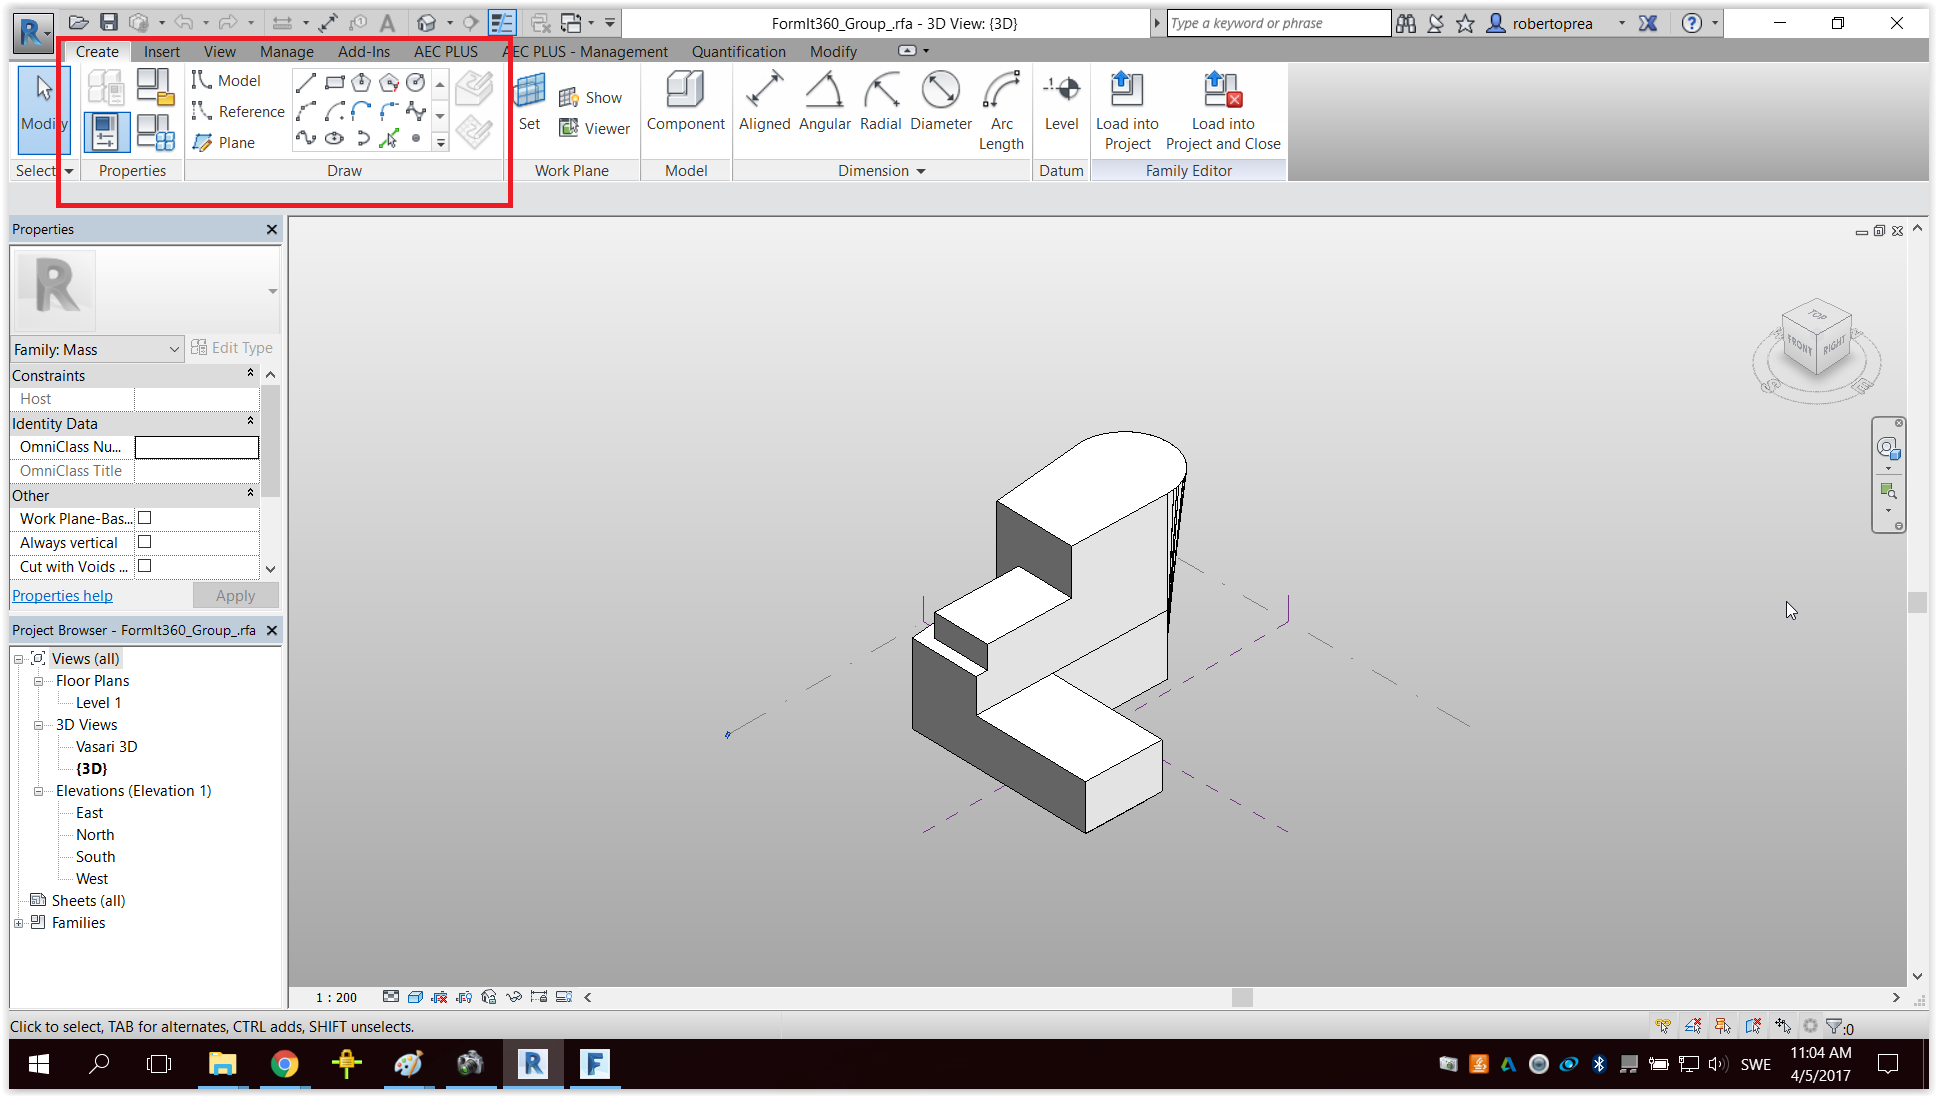Pick the Circle drawing tool
The image size is (1937, 1097).
point(416,82)
